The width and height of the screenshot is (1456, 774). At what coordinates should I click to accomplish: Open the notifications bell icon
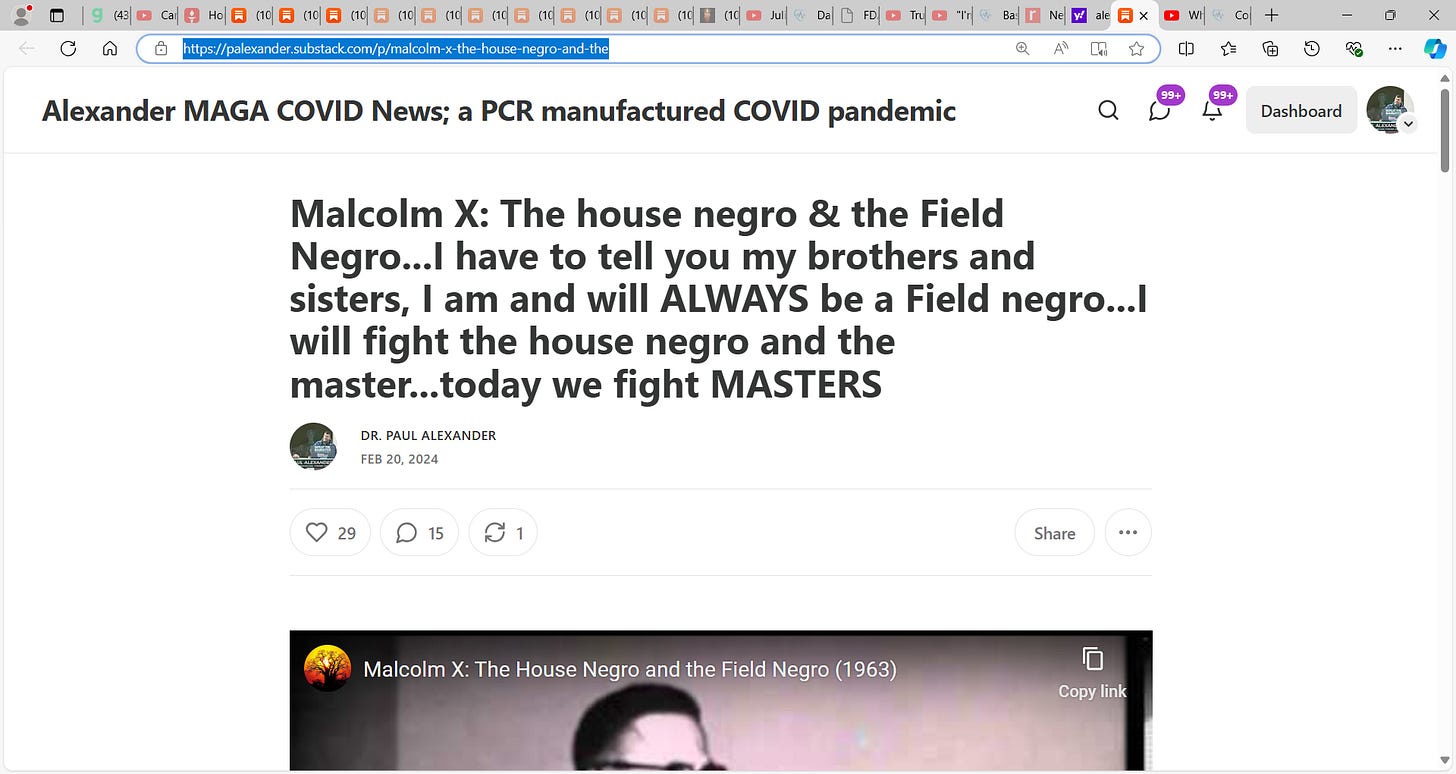pyautogui.click(x=1211, y=110)
